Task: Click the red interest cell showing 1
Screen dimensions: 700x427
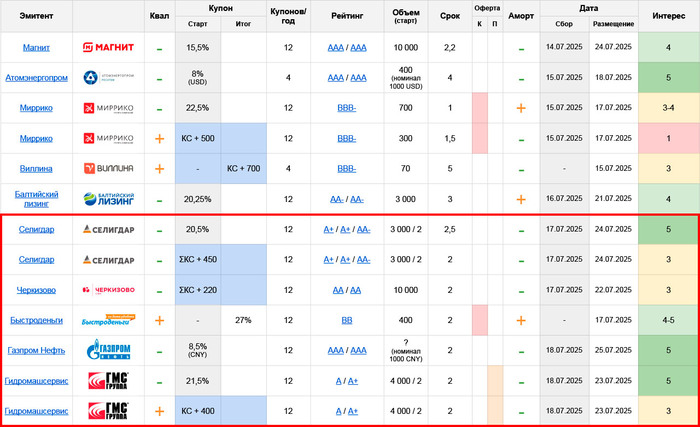Action: [668, 139]
